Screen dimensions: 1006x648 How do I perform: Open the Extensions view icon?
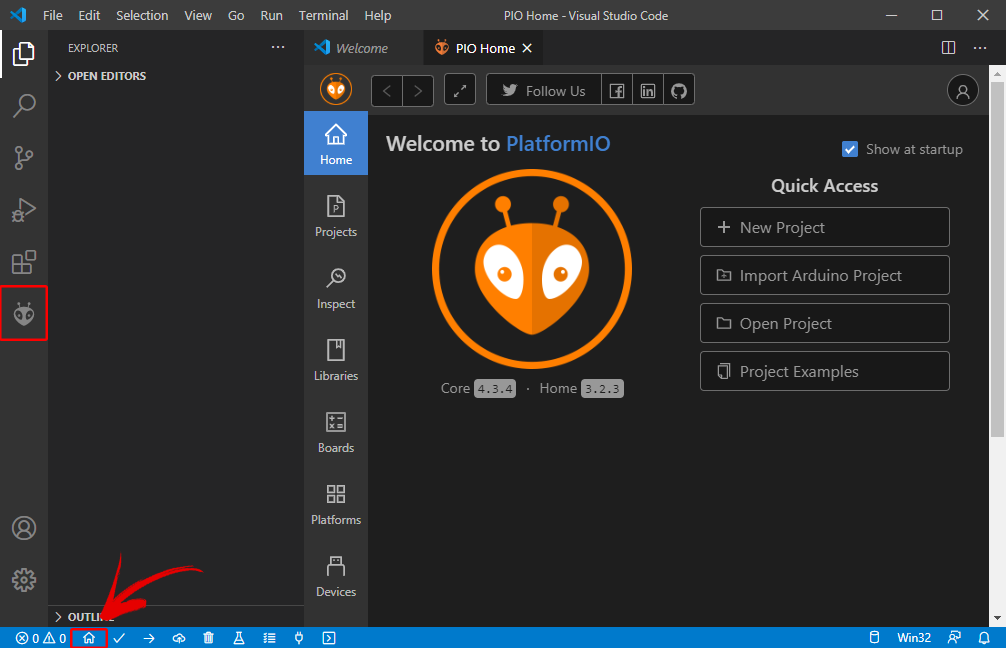(24, 262)
